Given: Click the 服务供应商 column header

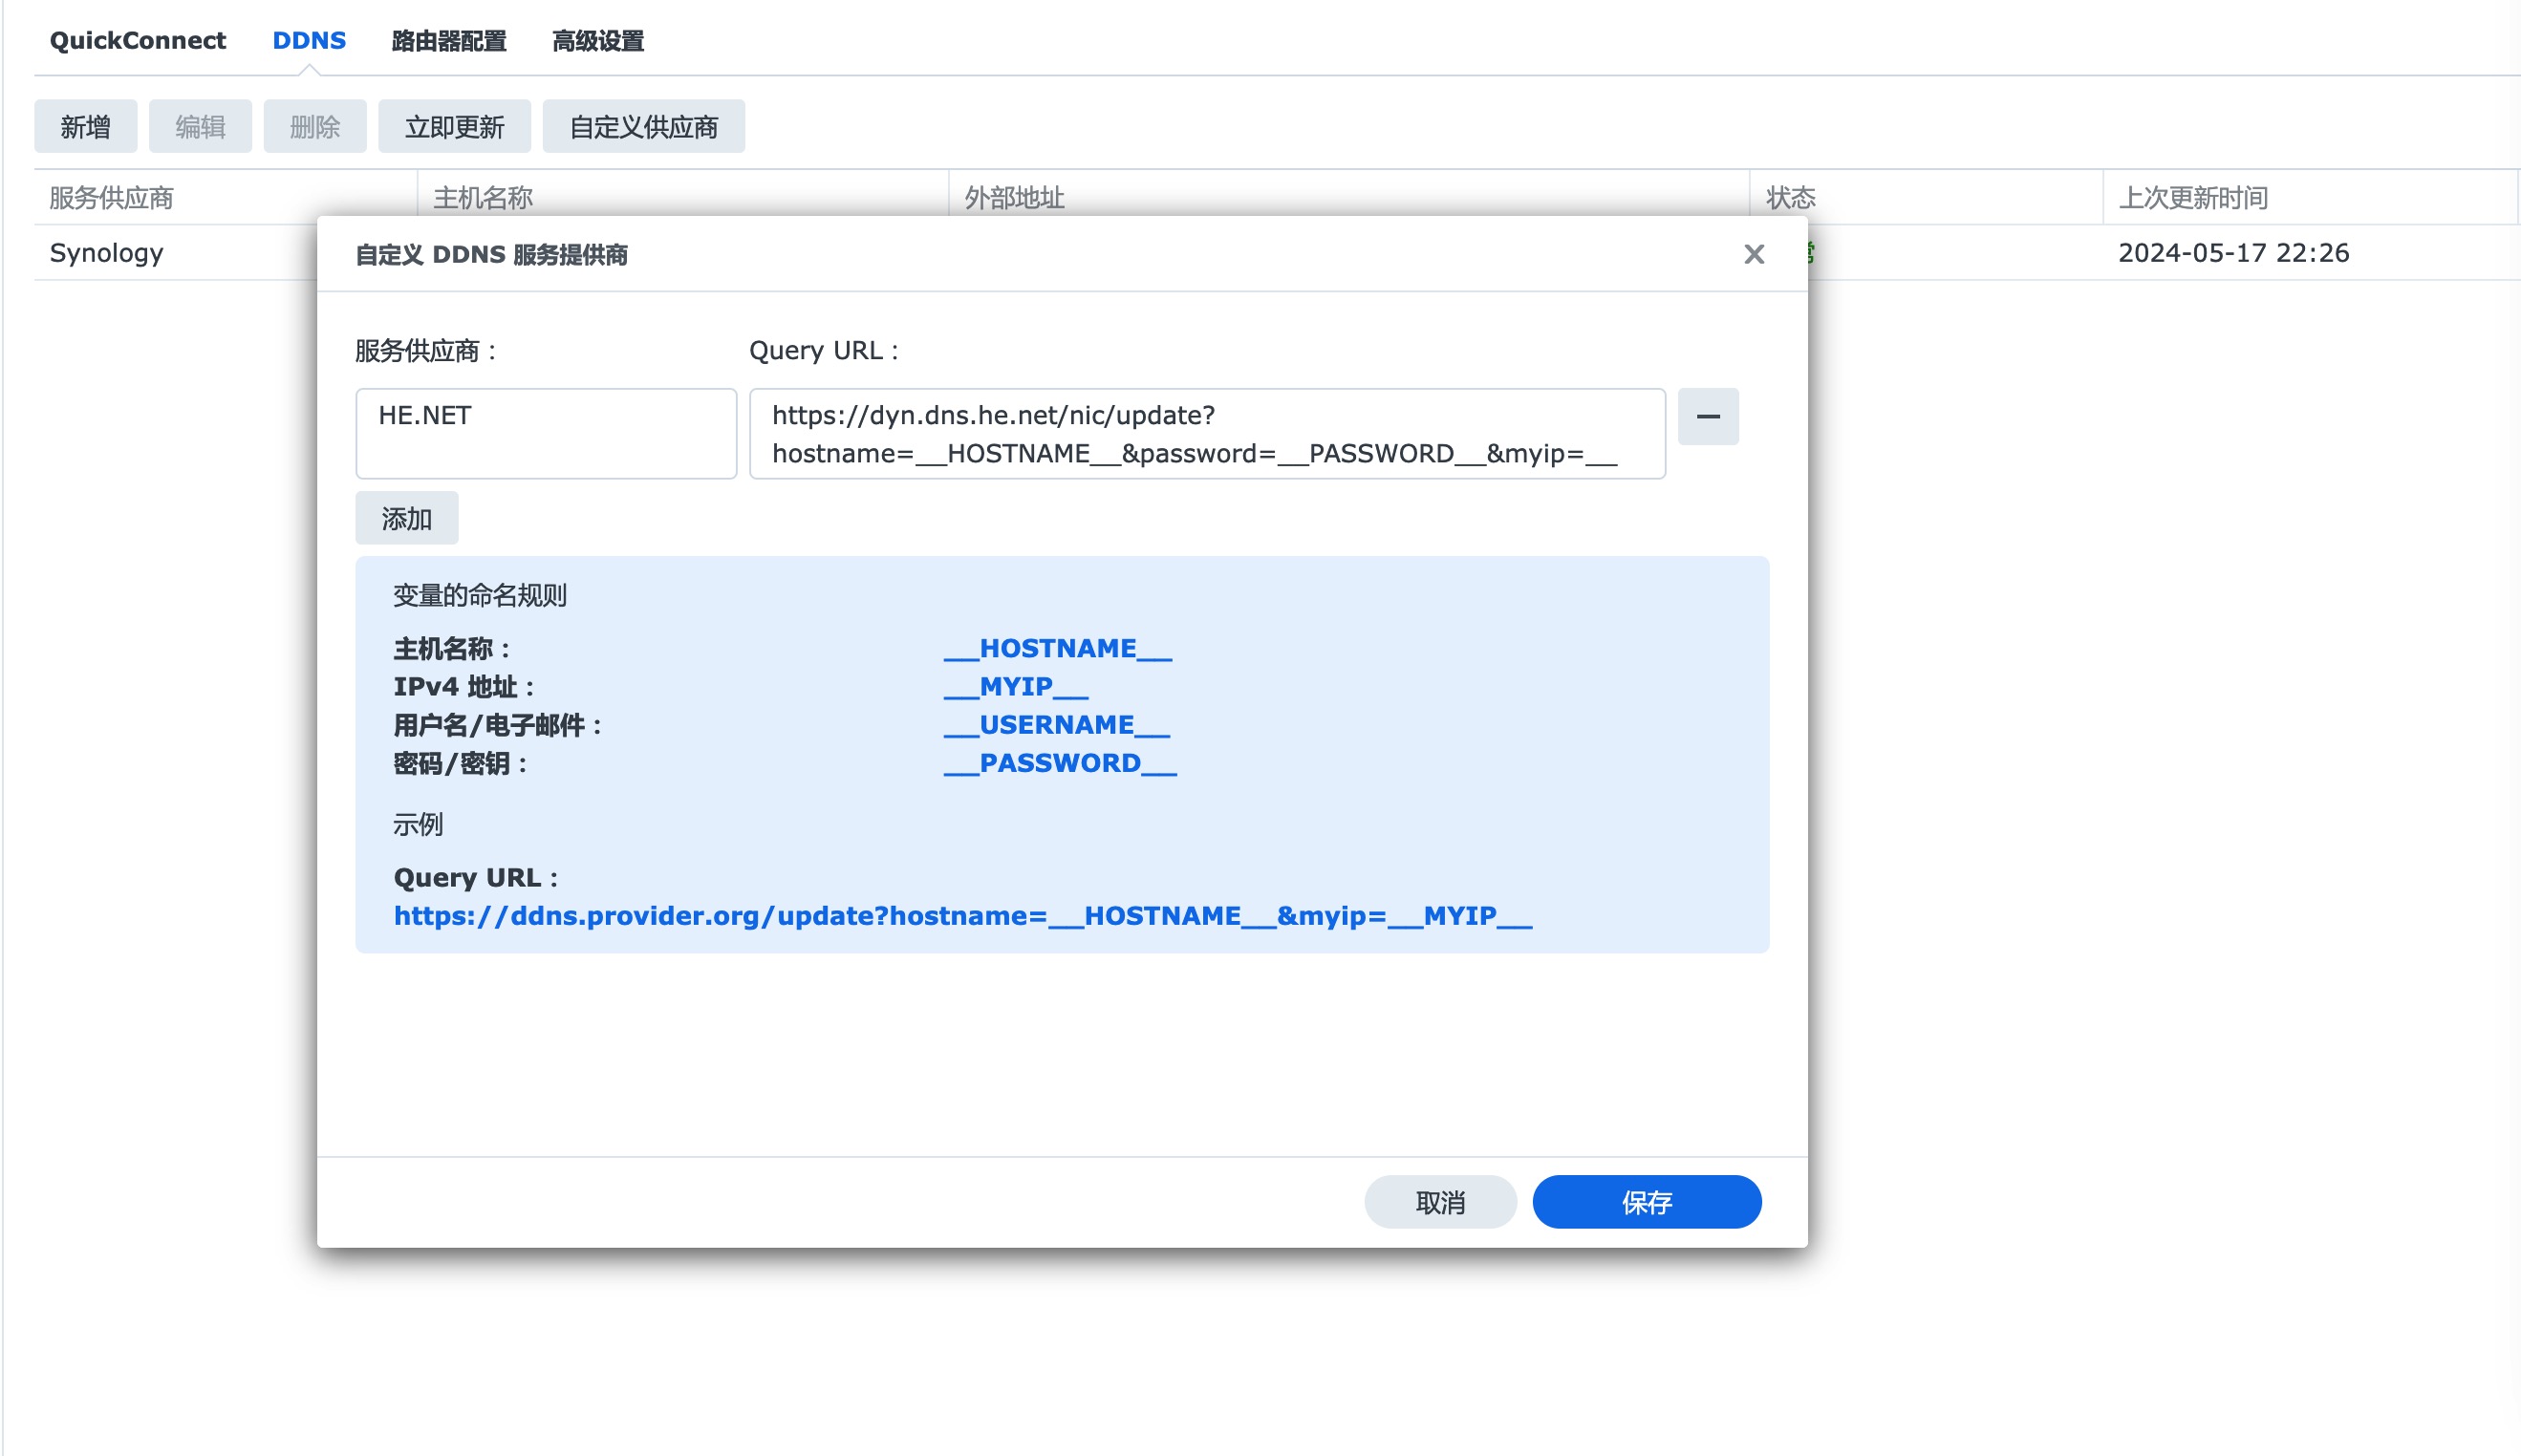Looking at the screenshot, I should pyautogui.click(x=111, y=198).
